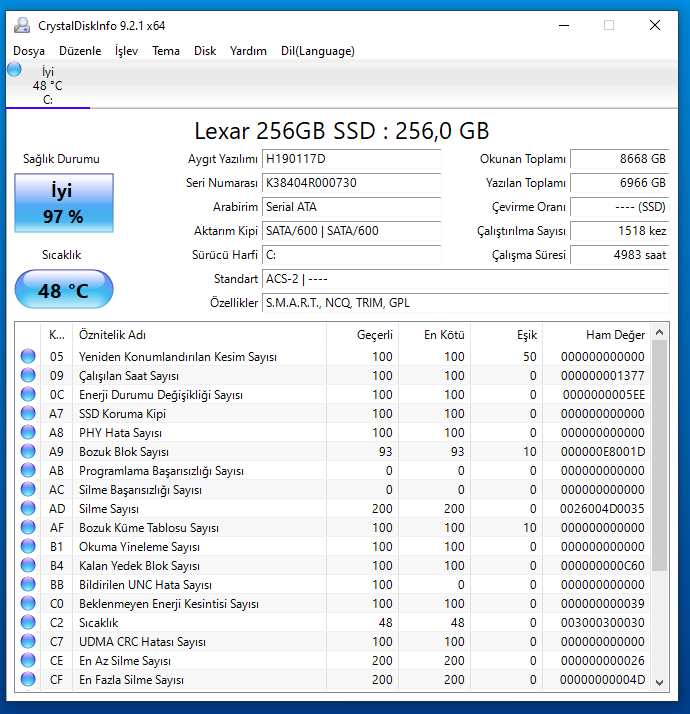Click the status orb for SSD Koruma Kipi
This screenshot has width=690, height=714.
(x=28, y=414)
